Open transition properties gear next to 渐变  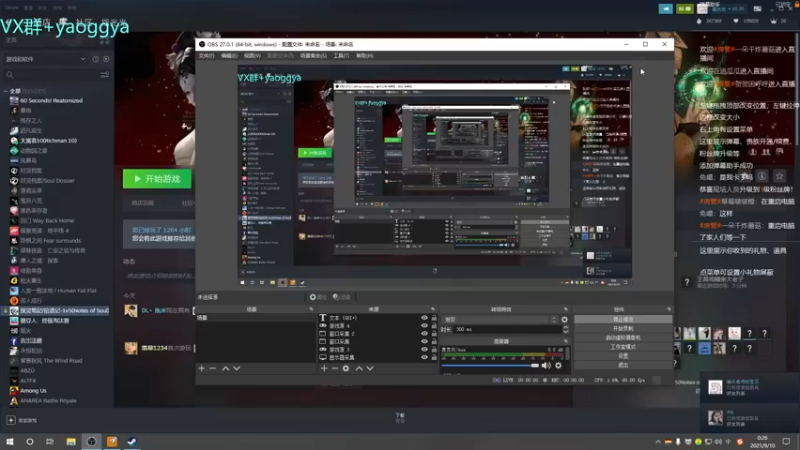tap(564, 320)
